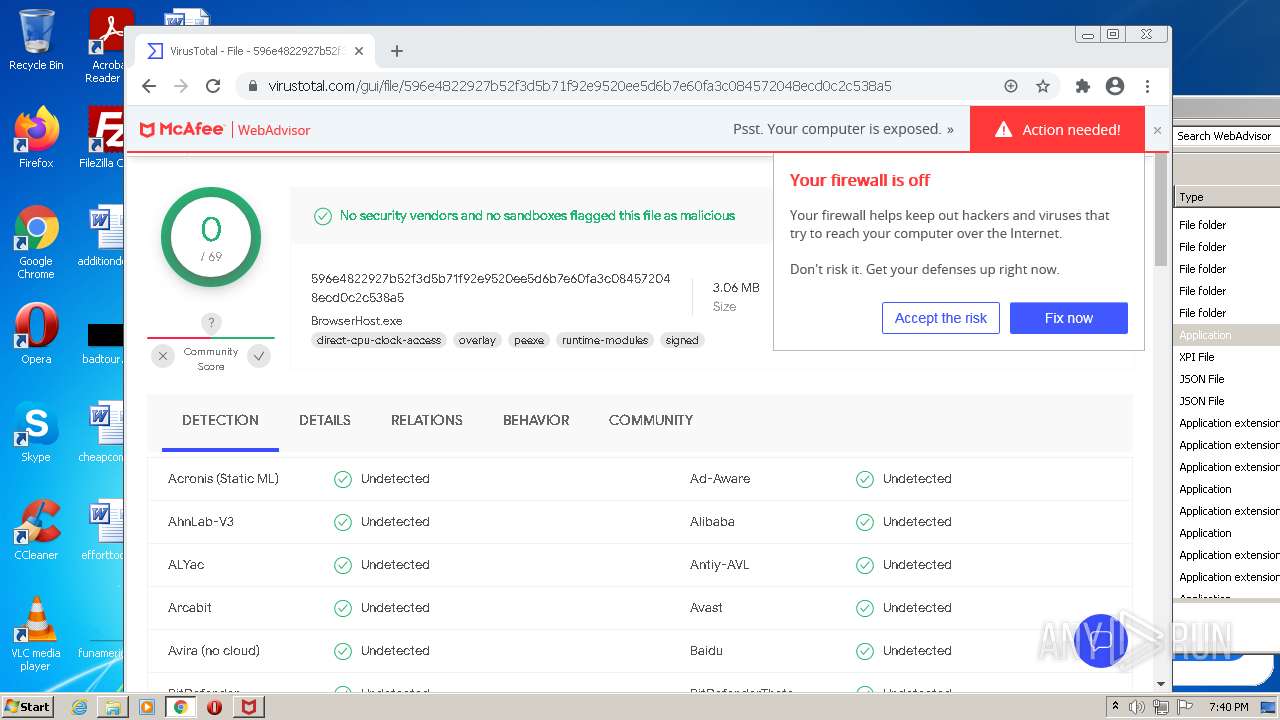Open the COMMUNITY tab
1280x720 pixels.
(651, 421)
